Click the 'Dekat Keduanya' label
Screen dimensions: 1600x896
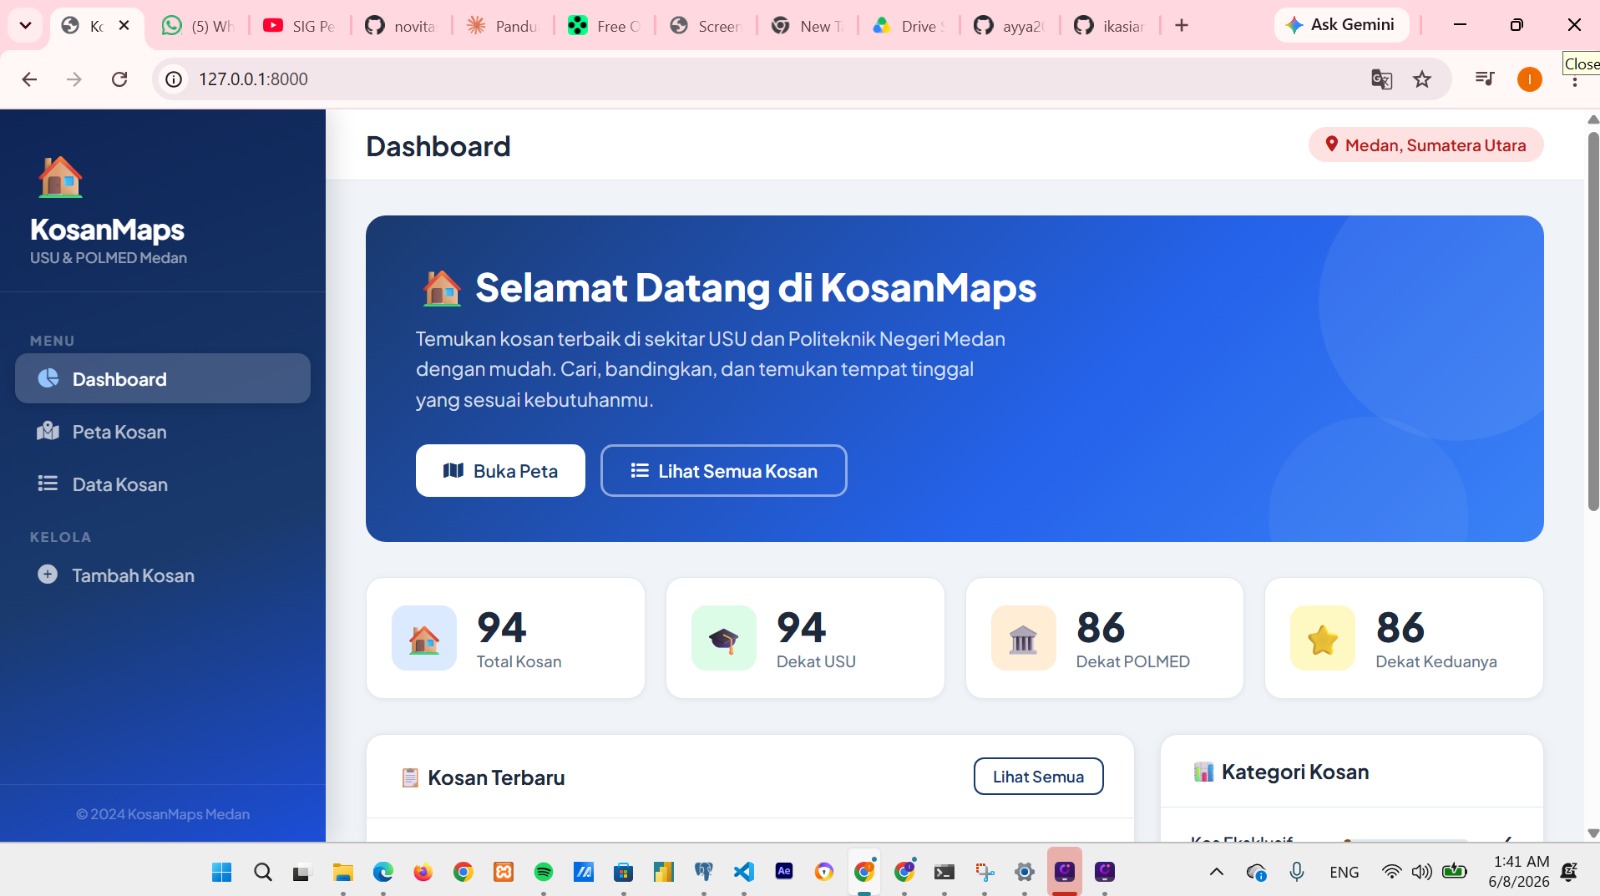(x=1436, y=662)
